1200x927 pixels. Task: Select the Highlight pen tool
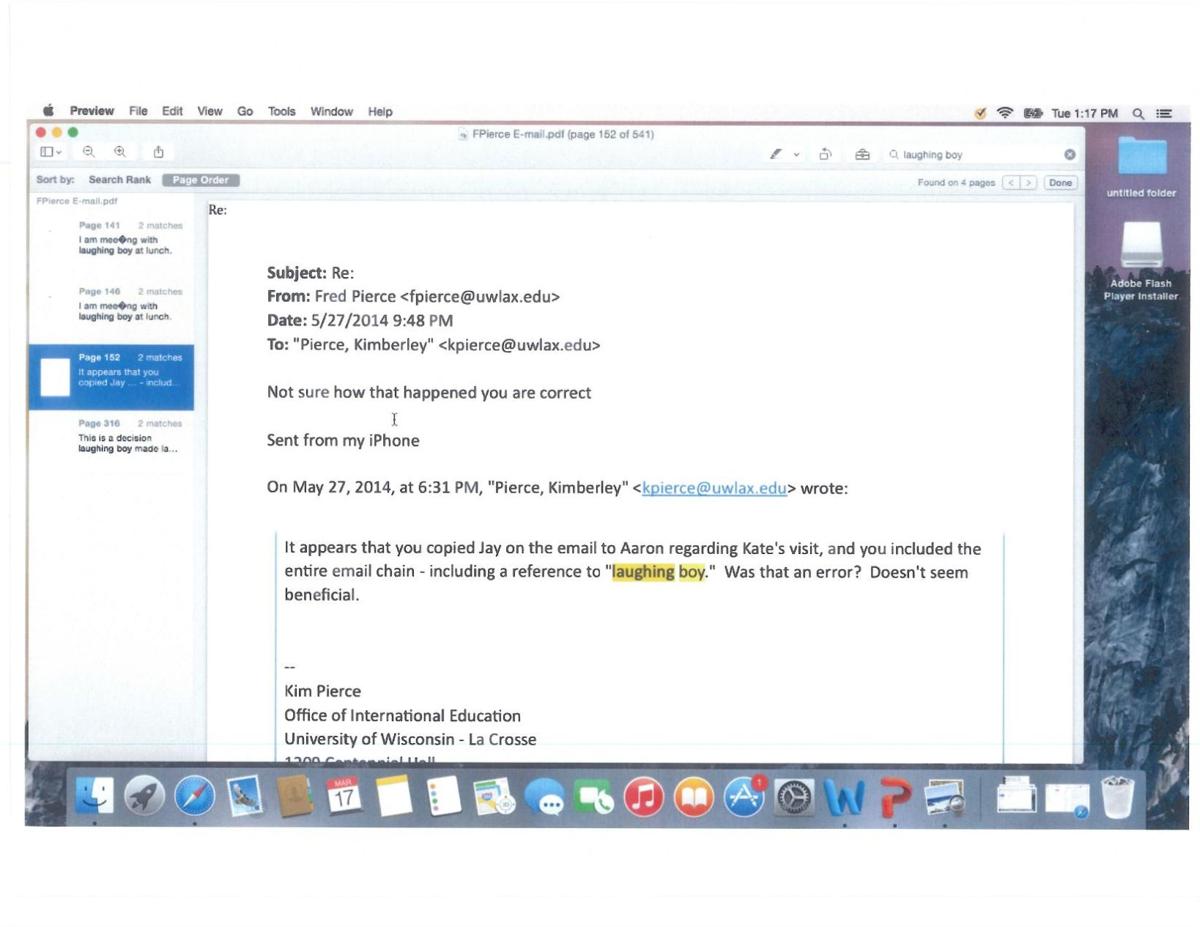[x=775, y=155]
